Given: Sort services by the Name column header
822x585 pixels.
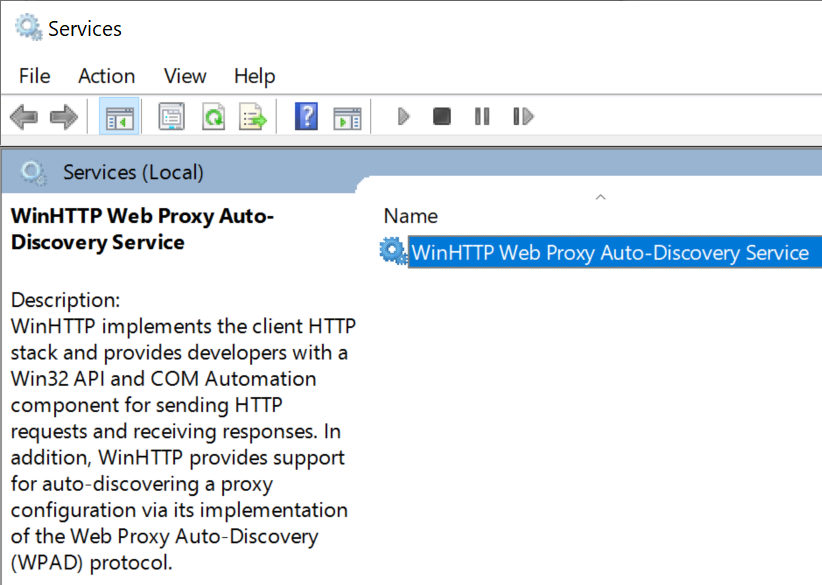Looking at the screenshot, I should coord(411,216).
